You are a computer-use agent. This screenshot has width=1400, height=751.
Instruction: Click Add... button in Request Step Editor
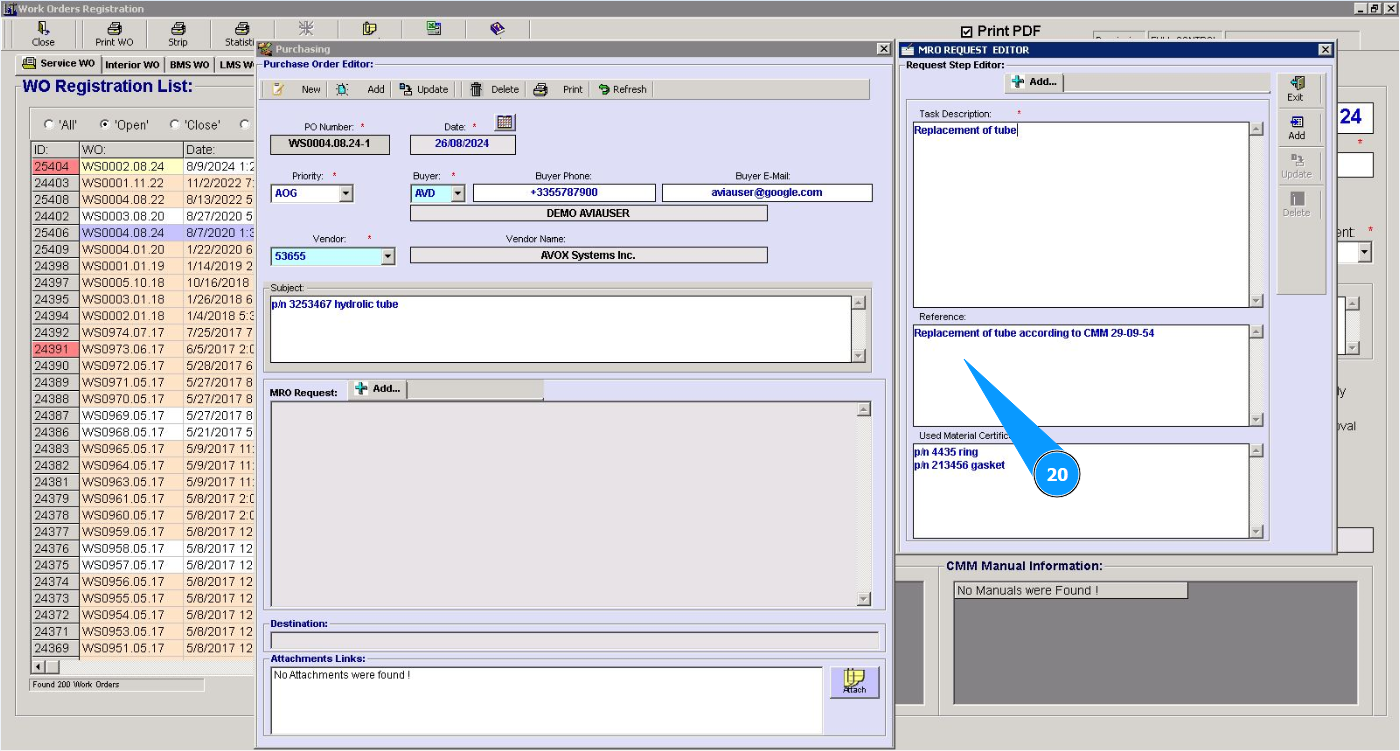[1035, 82]
